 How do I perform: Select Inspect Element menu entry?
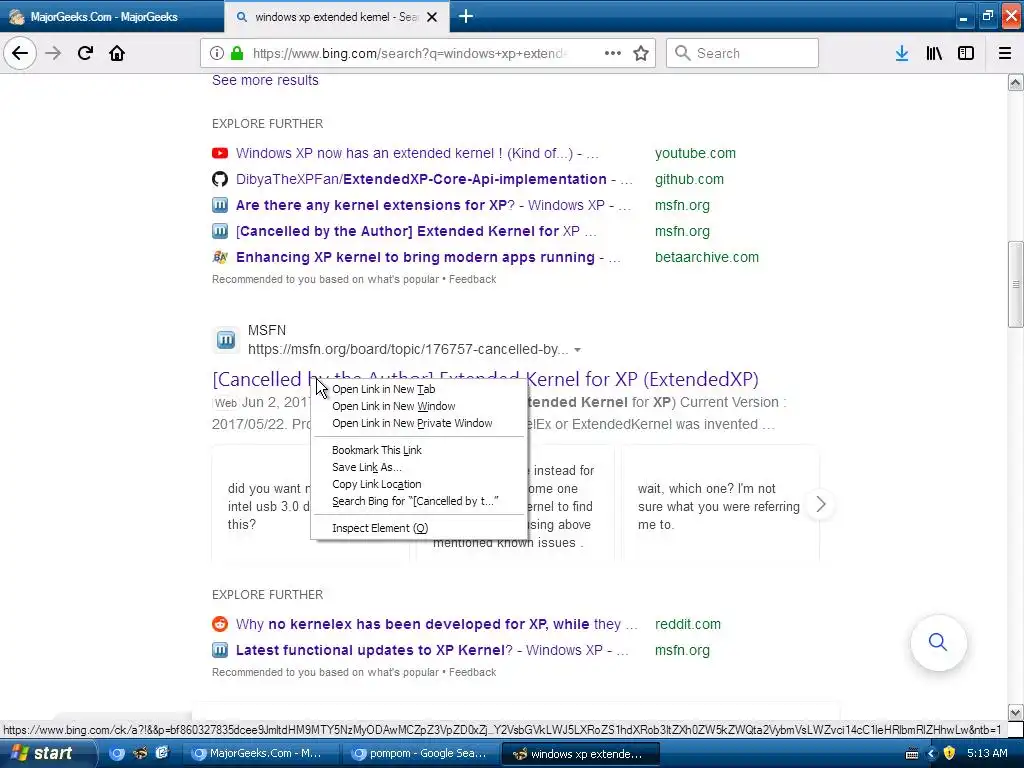pyautogui.click(x=379, y=528)
